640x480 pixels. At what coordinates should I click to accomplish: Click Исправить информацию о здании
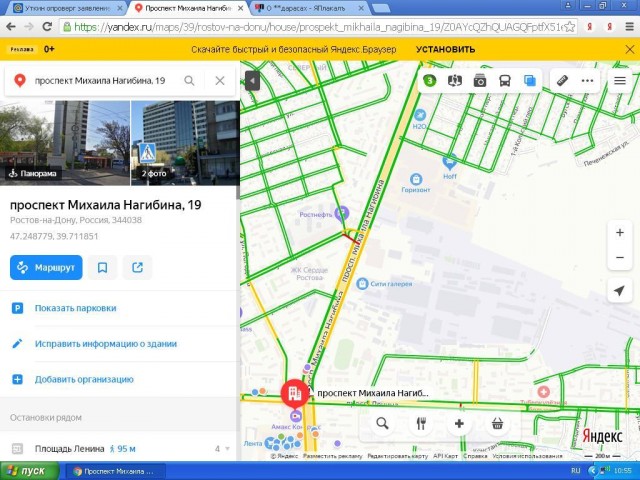coord(106,344)
